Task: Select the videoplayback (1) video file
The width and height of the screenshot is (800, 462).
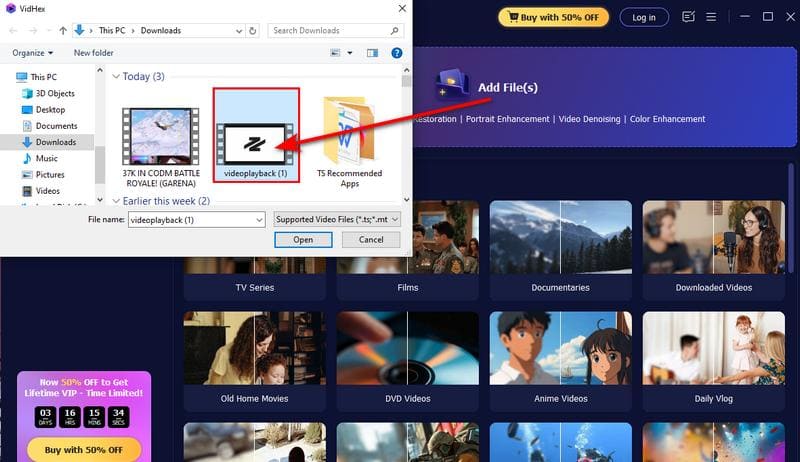Action: (x=255, y=140)
